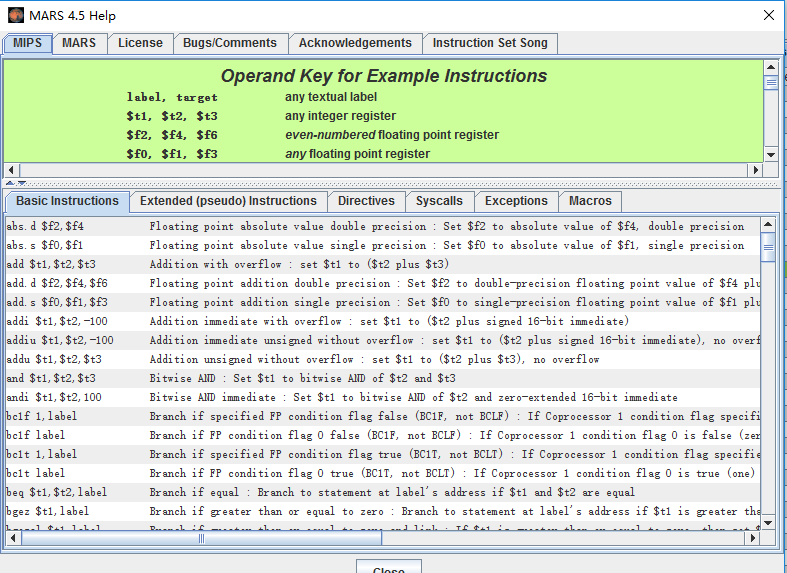Select the 'addu $t1,$t2,$t3' row
The width and height of the screenshot is (787, 573).
tap(382, 360)
